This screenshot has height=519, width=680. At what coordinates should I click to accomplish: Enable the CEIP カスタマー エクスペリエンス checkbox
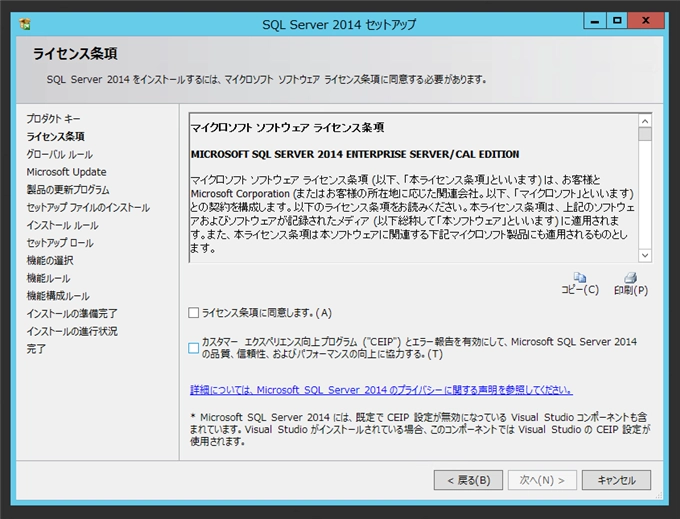point(193,348)
